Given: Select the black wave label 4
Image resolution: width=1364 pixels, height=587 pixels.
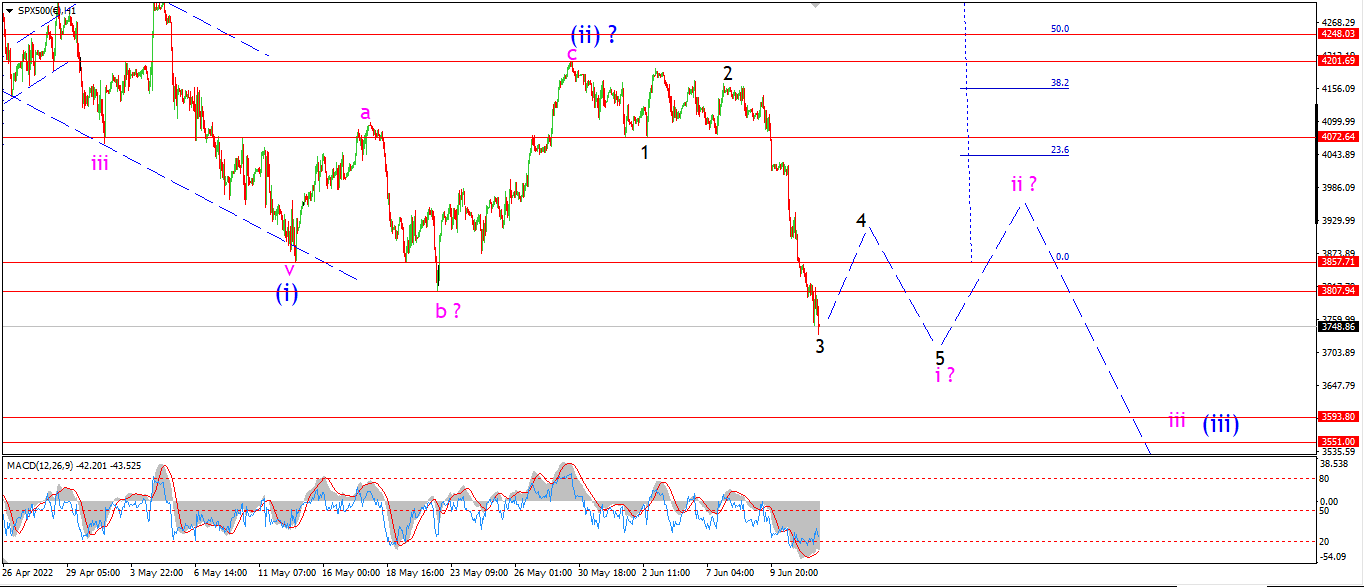Looking at the screenshot, I should pos(860,220).
